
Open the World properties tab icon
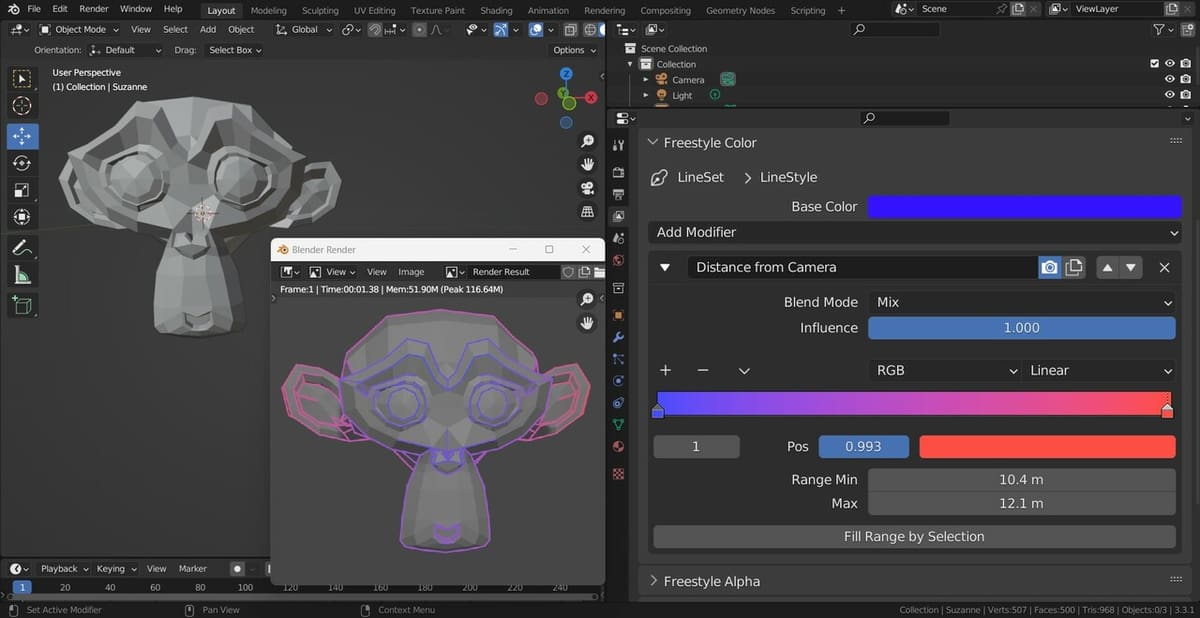pyautogui.click(x=618, y=261)
